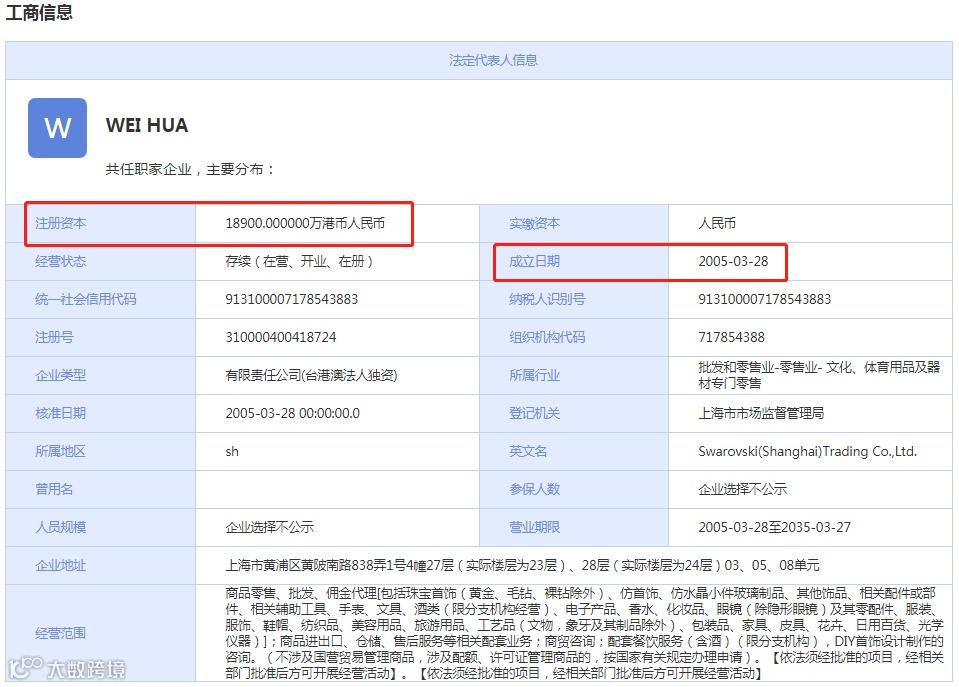Screen dimensions: 959x687
Task: Click the 所属地区 label
Action: [x=61, y=451]
